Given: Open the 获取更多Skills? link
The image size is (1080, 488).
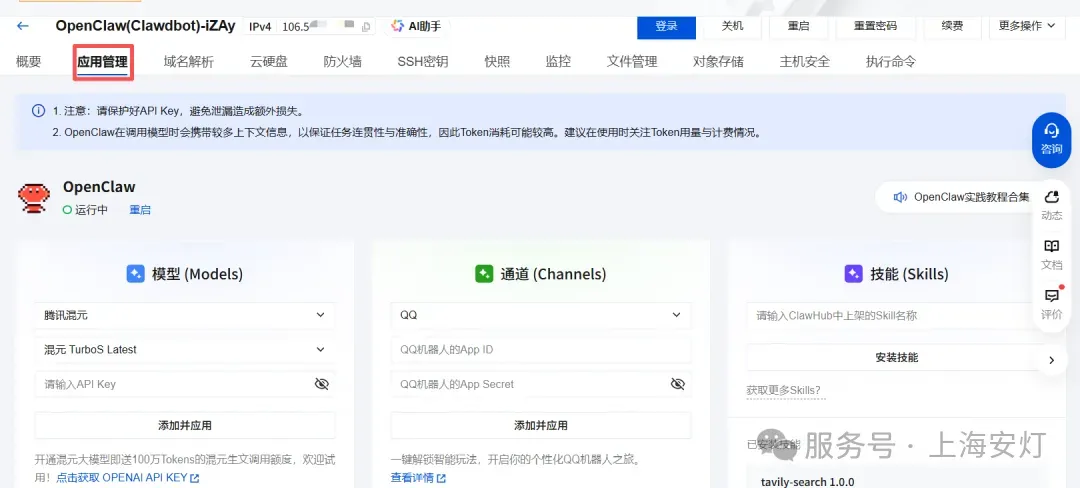Looking at the screenshot, I should point(784,390).
